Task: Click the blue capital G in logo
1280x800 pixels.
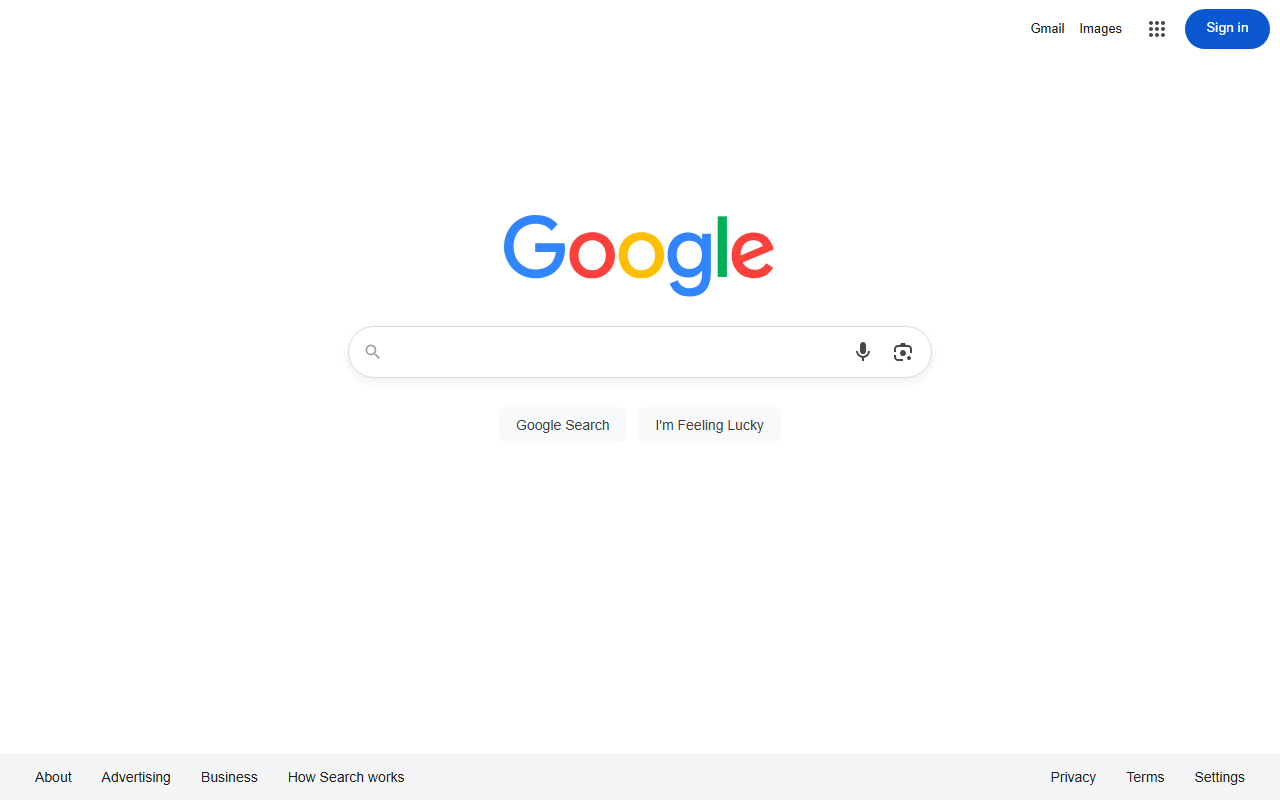Action: point(534,246)
